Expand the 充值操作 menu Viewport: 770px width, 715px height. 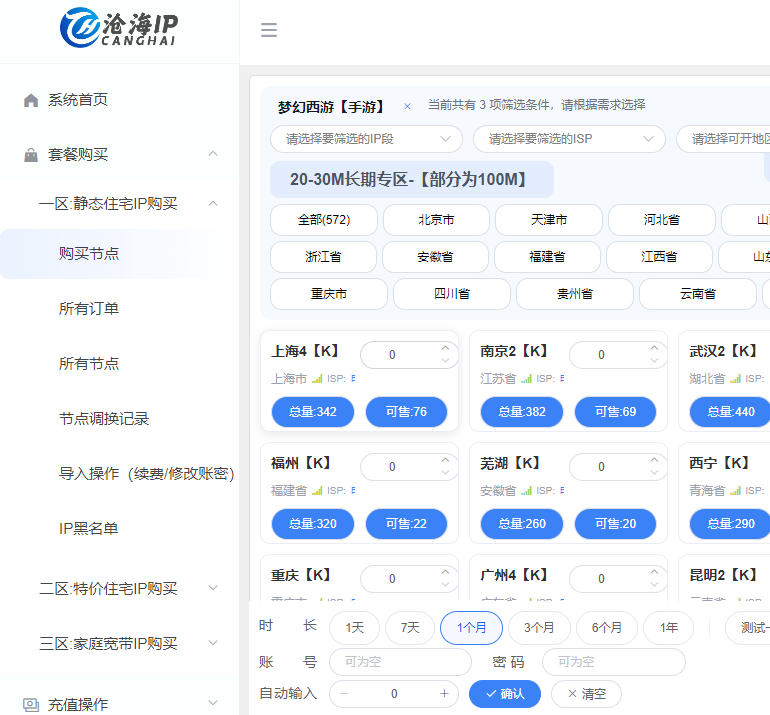point(213,703)
